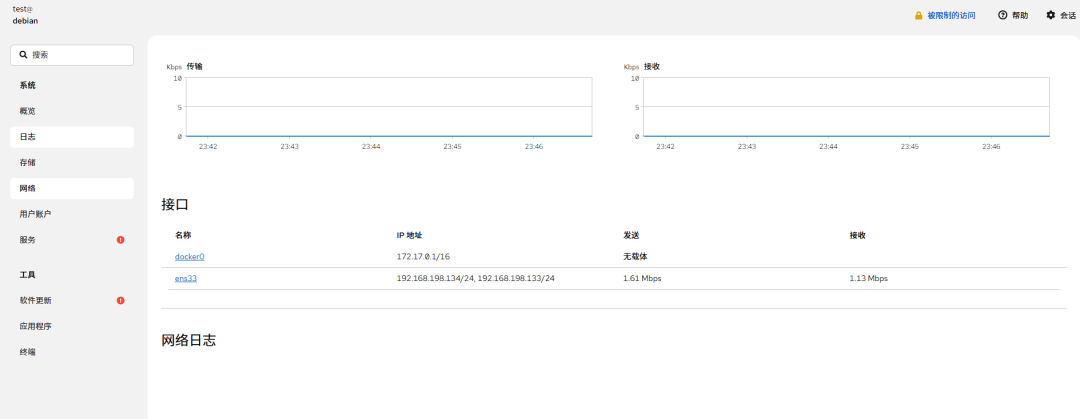The image size is (1080, 419).
Task: Click the red alert icon beside 软件更新
Action: tap(121, 300)
